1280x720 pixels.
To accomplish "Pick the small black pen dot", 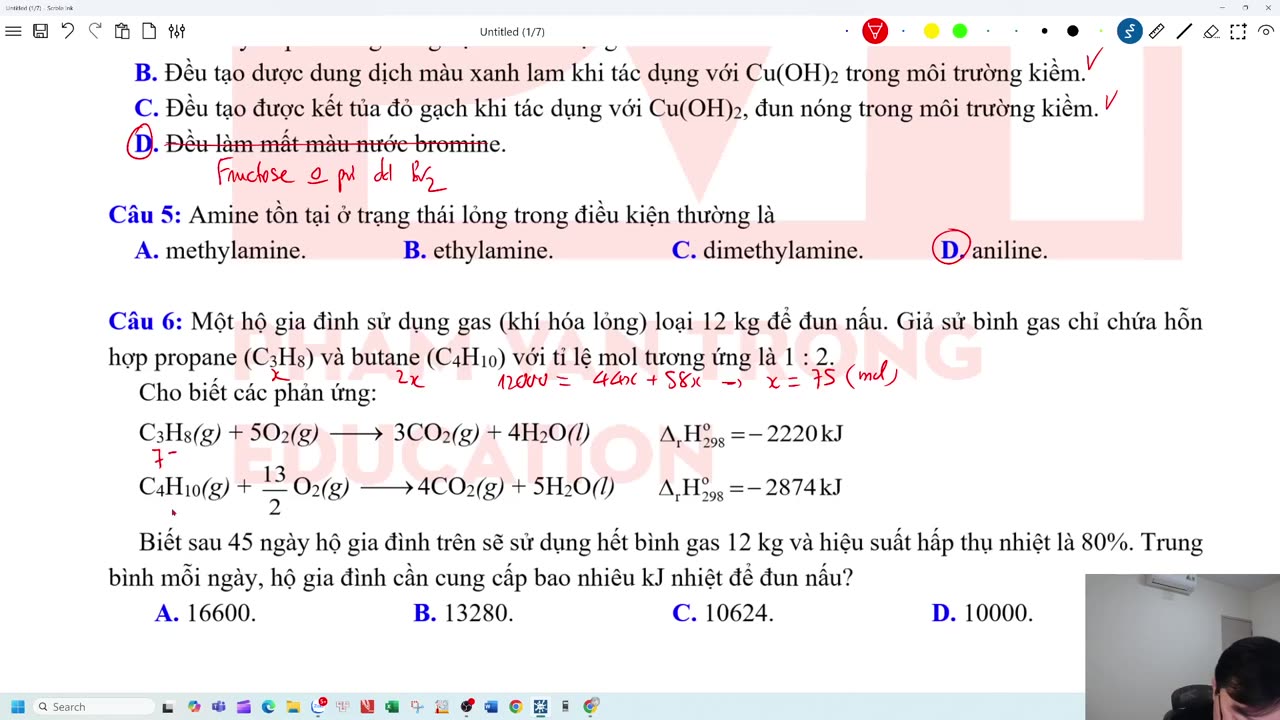I will coord(1044,31).
